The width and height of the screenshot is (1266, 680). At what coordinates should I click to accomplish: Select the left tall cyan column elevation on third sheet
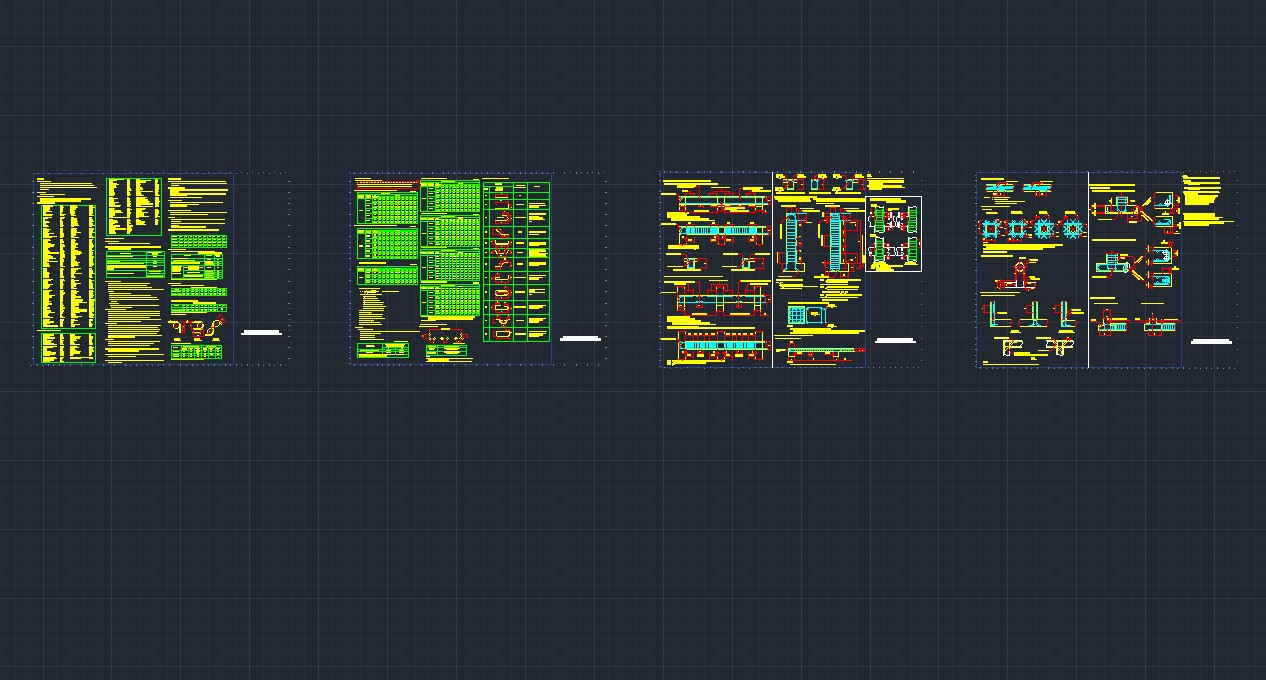789,241
